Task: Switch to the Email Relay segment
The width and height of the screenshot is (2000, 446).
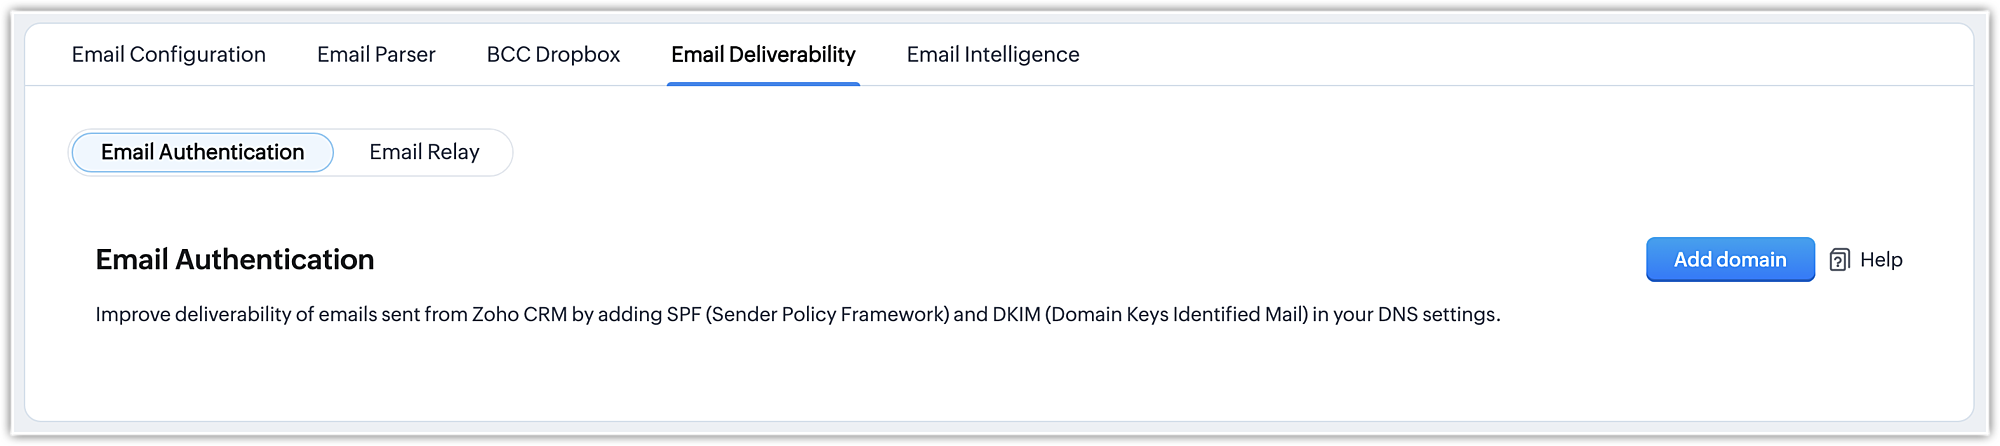Action: pos(424,152)
